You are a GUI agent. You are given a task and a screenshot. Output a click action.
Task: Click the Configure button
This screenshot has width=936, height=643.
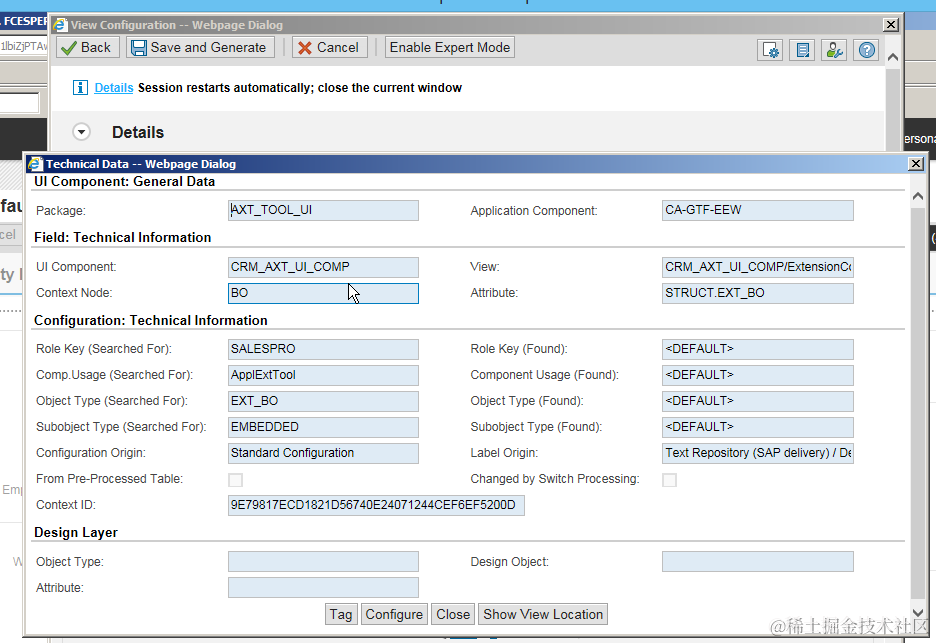[x=394, y=614]
